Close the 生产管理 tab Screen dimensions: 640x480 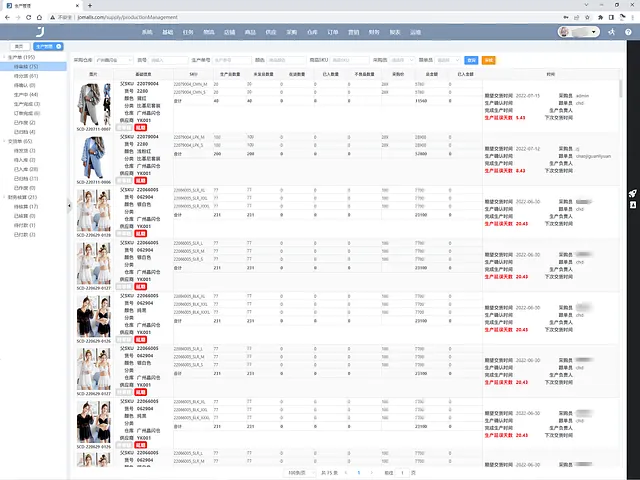(59, 47)
